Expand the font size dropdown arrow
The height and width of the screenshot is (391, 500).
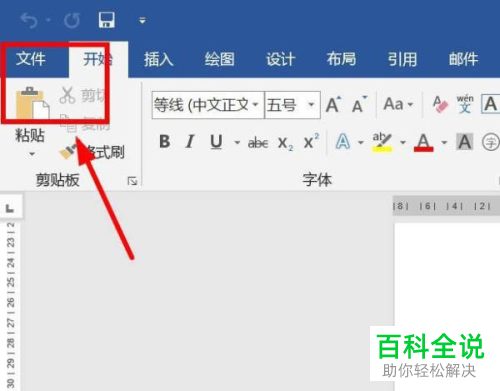311,105
